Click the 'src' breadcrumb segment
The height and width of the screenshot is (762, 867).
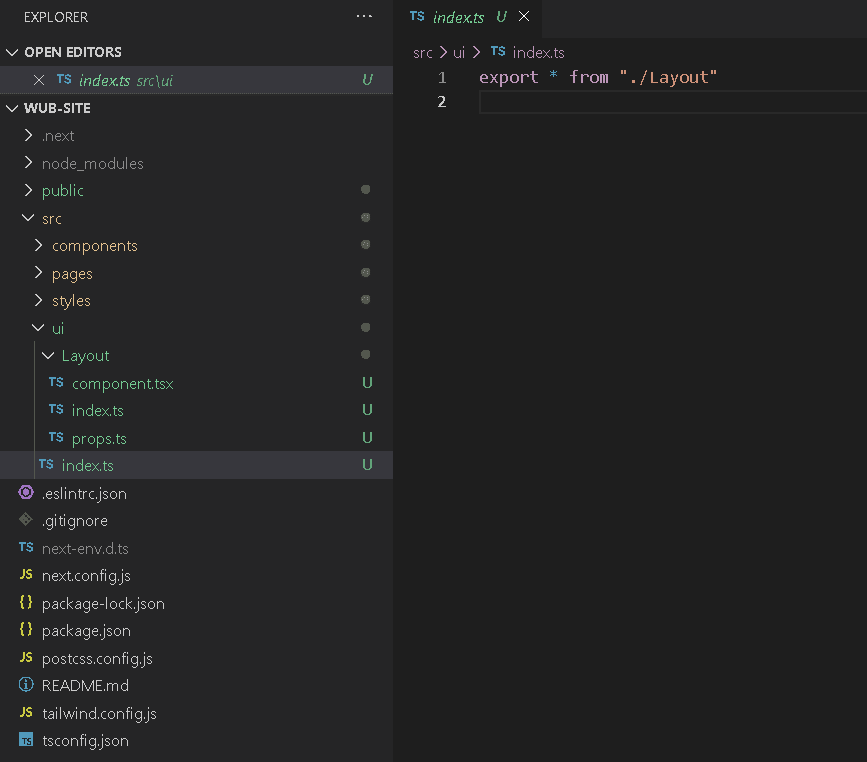422,52
